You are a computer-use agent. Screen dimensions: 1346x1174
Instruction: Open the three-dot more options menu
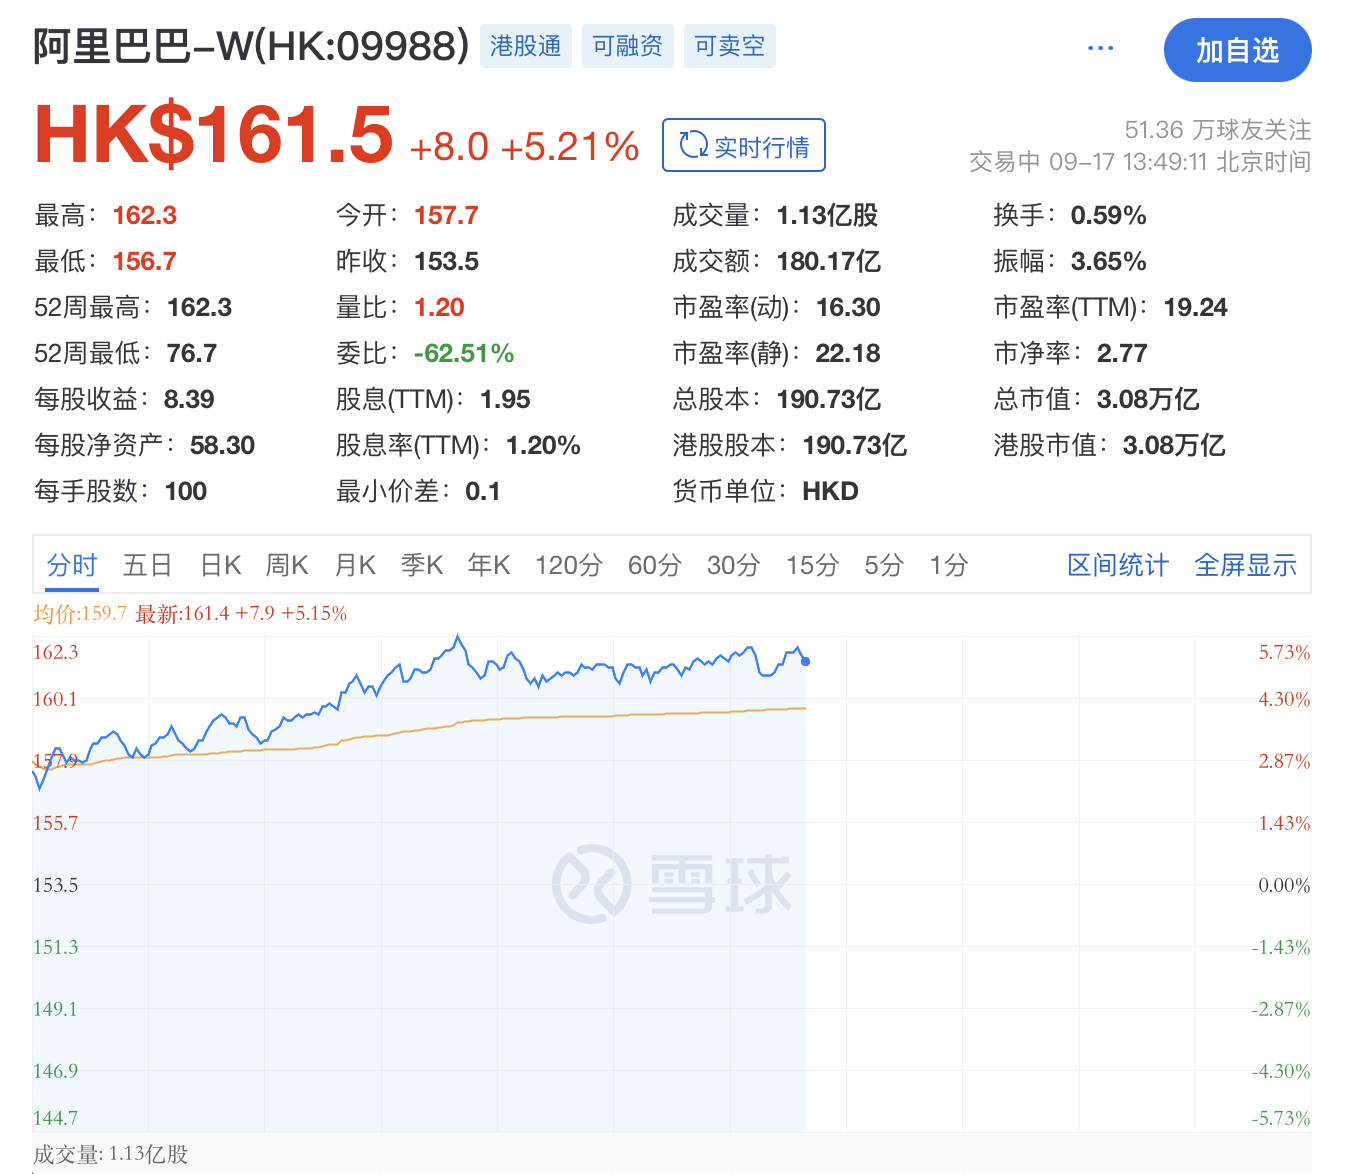(x=1100, y=48)
